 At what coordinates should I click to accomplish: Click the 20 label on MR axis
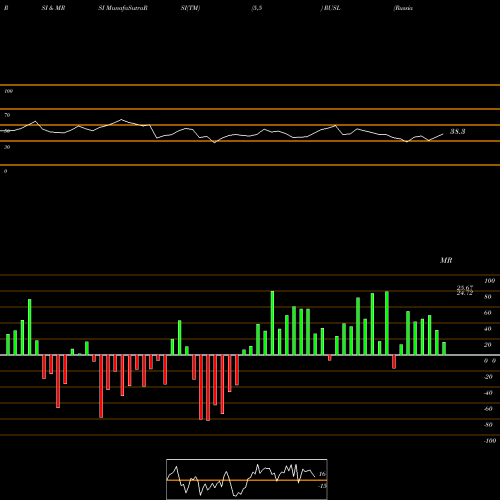point(487,345)
